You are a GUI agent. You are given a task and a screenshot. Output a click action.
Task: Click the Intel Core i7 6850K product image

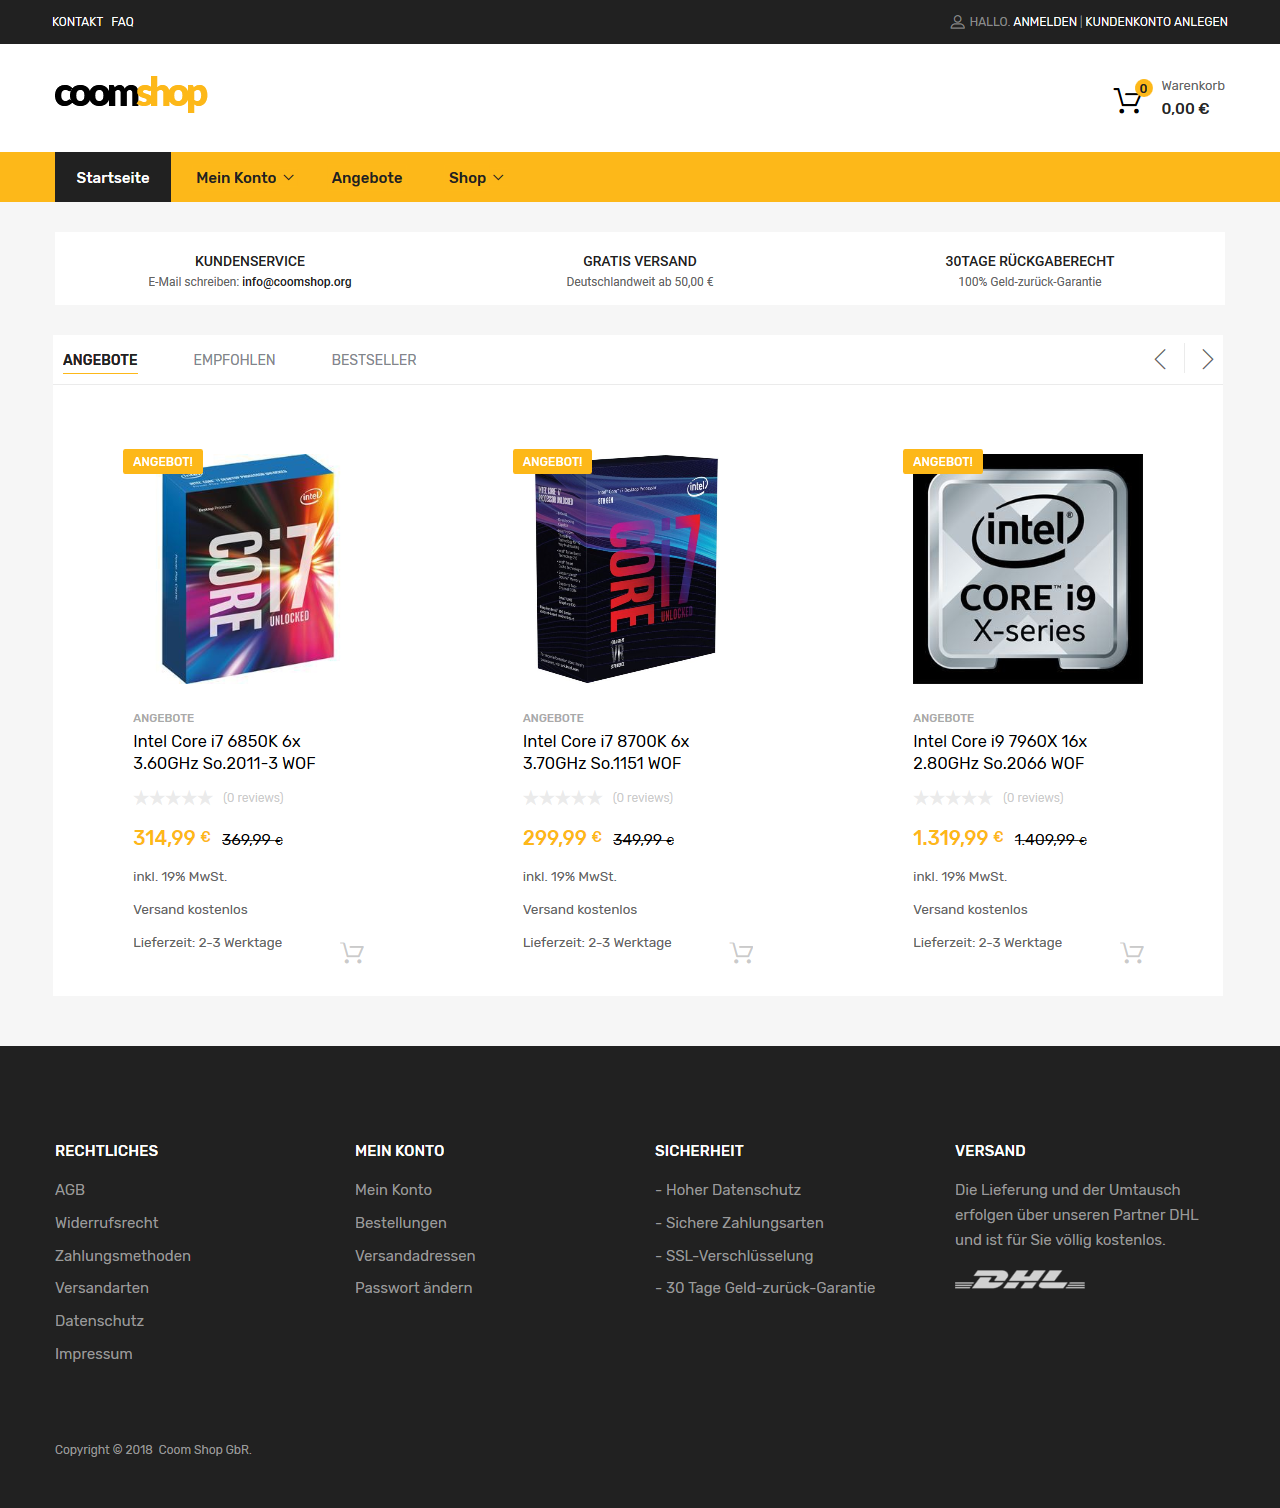pos(248,569)
